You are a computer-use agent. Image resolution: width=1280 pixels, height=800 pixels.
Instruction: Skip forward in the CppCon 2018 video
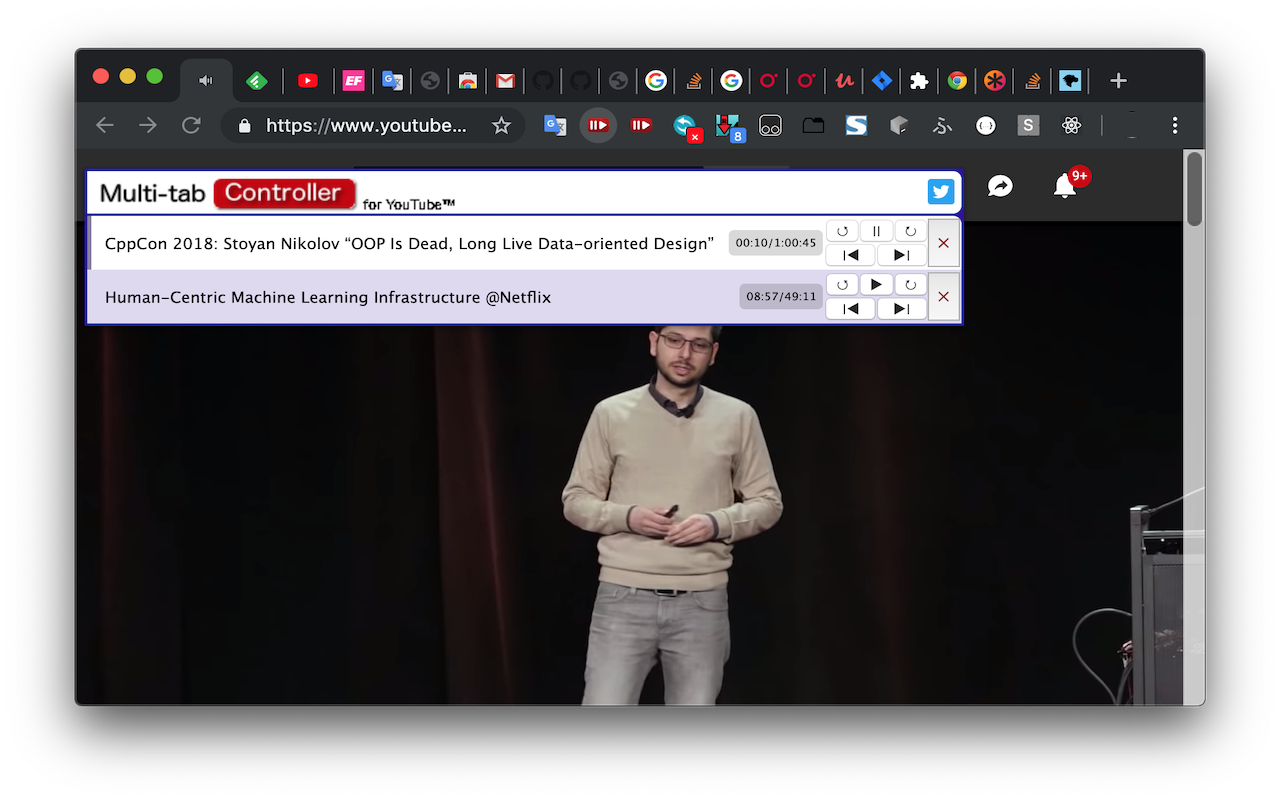pyautogui.click(x=910, y=231)
